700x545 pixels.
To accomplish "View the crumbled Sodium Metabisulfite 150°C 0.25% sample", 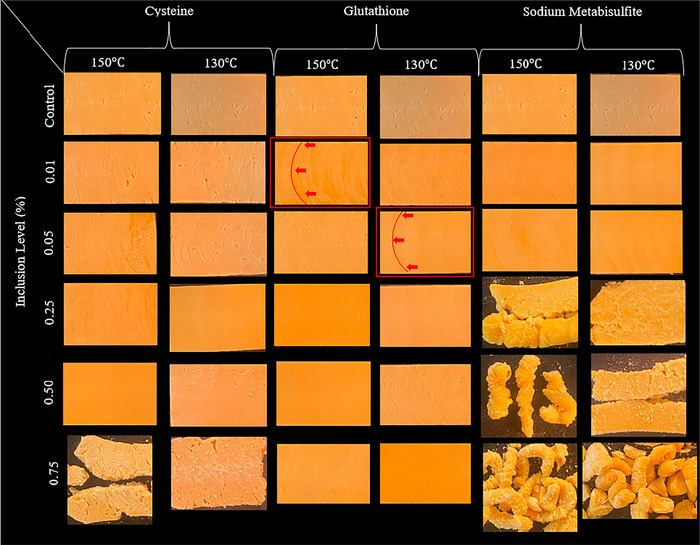I will coord(530,312).
